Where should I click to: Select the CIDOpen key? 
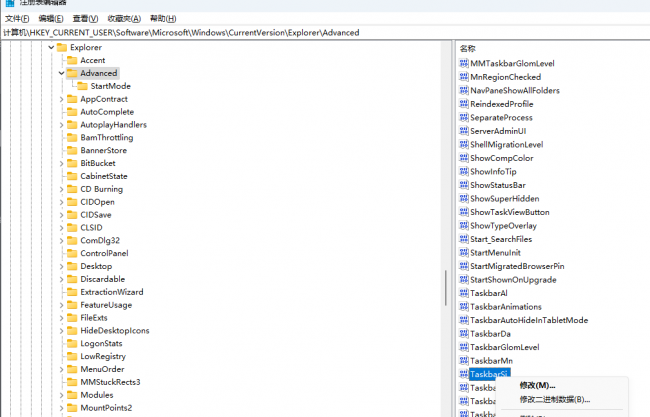point(97,202)
